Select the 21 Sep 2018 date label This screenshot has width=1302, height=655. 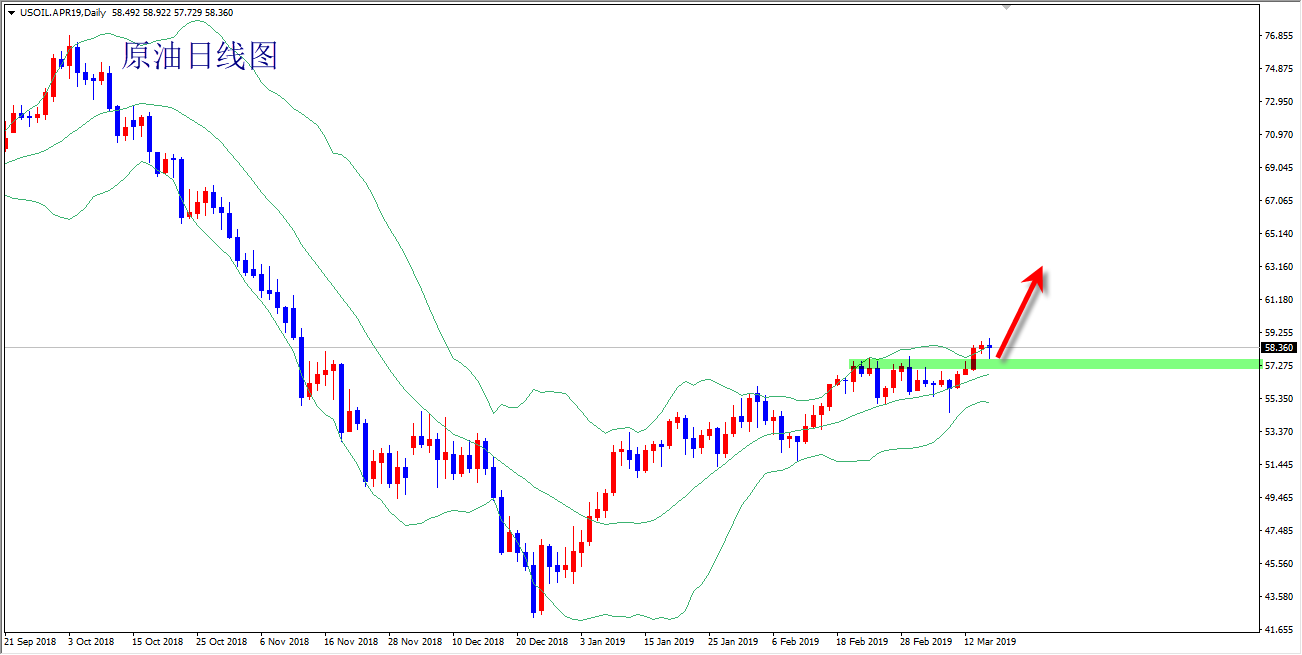coord(31,641)
